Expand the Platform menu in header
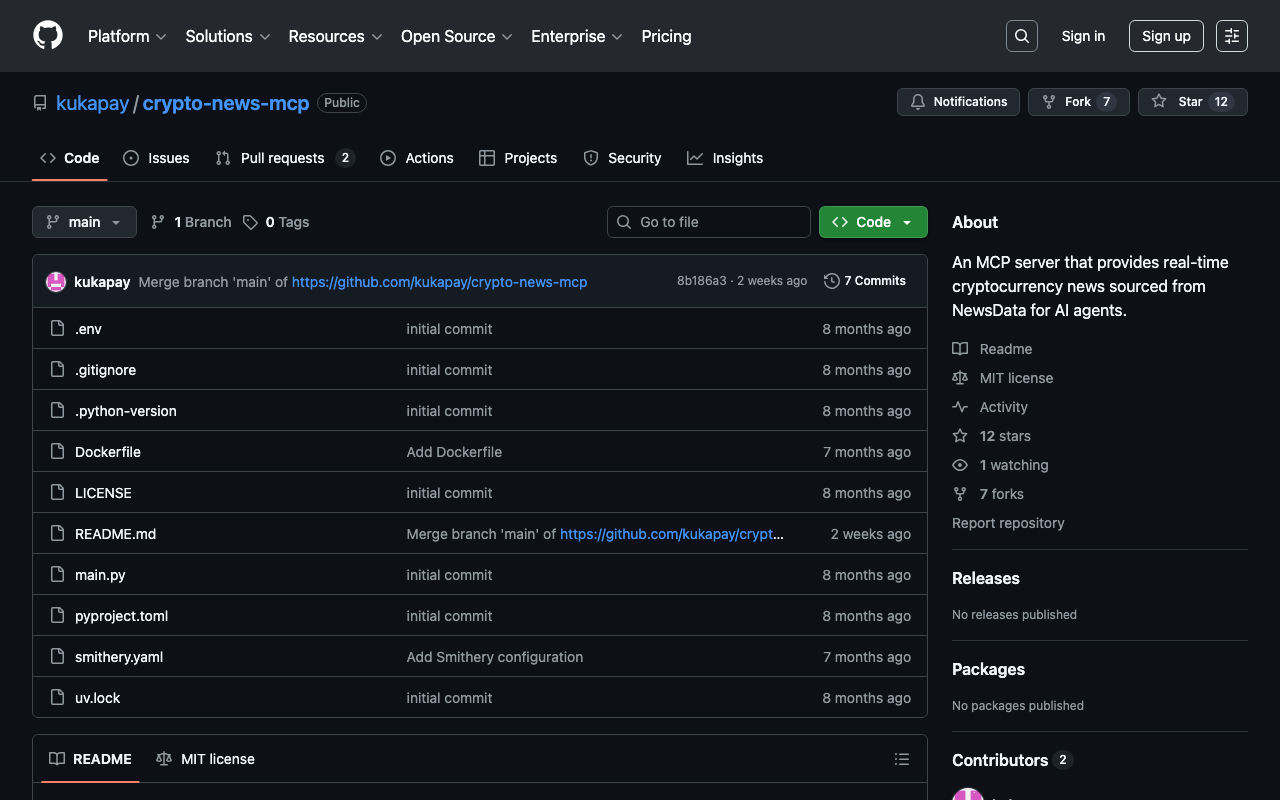 (127, 36)
